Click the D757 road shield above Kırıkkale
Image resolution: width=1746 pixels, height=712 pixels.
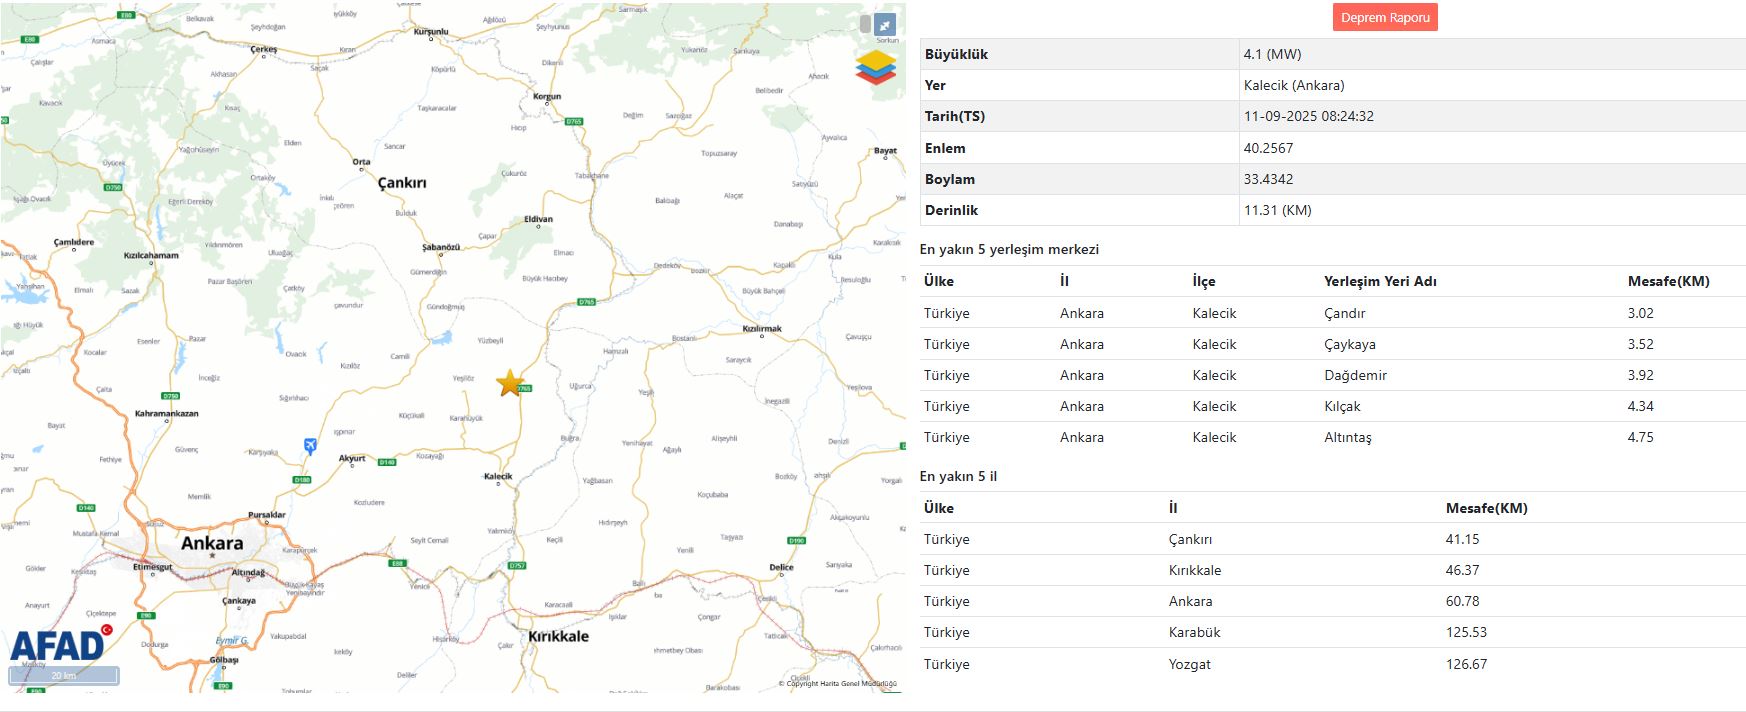(516, 565)
